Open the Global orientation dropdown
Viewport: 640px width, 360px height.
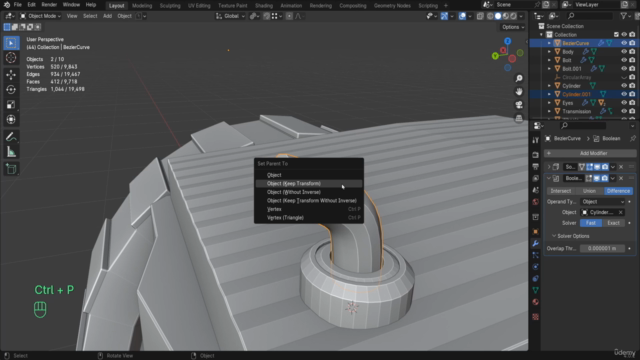(230, 16)
